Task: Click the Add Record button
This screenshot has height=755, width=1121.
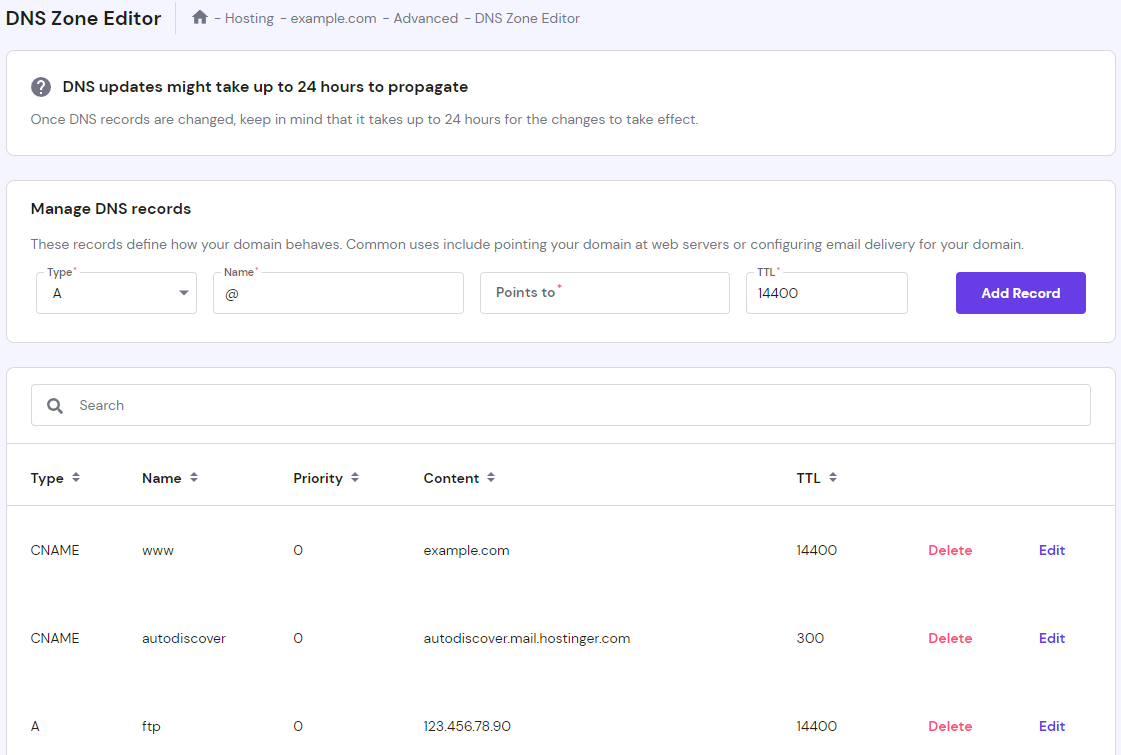Action: coord(1020,292)
